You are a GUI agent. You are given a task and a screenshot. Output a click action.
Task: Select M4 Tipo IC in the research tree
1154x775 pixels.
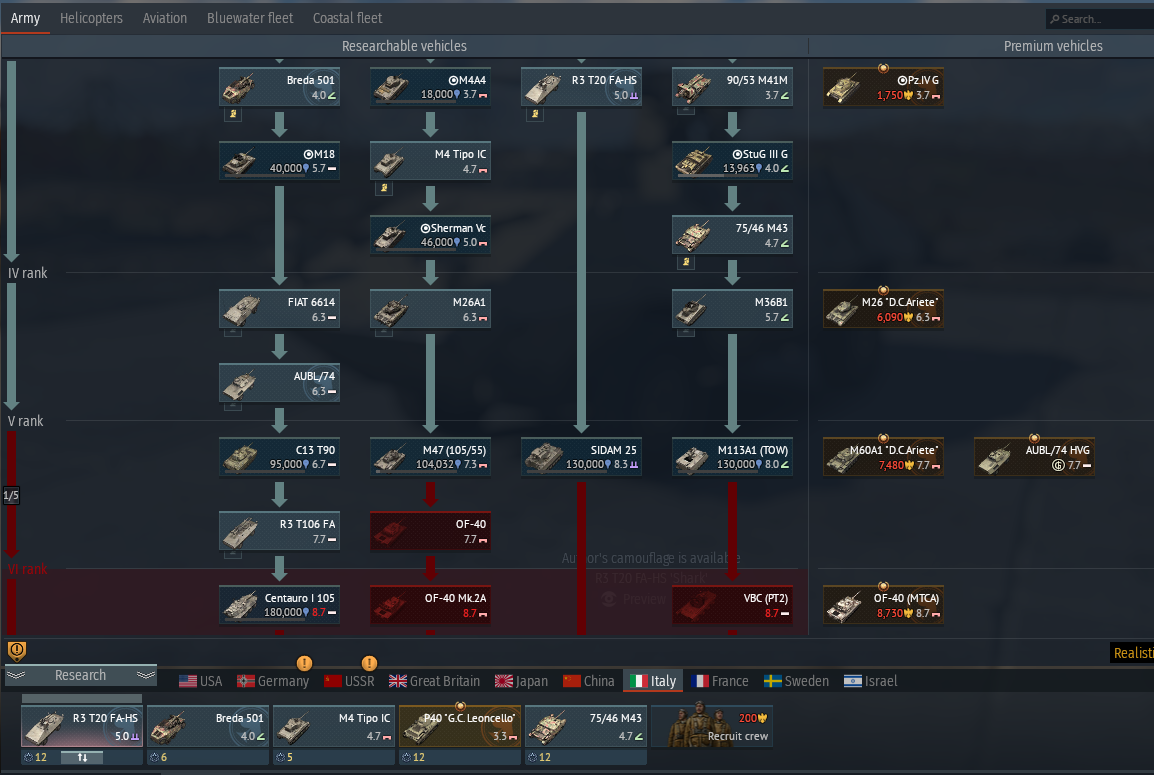[x=431, y=161]
